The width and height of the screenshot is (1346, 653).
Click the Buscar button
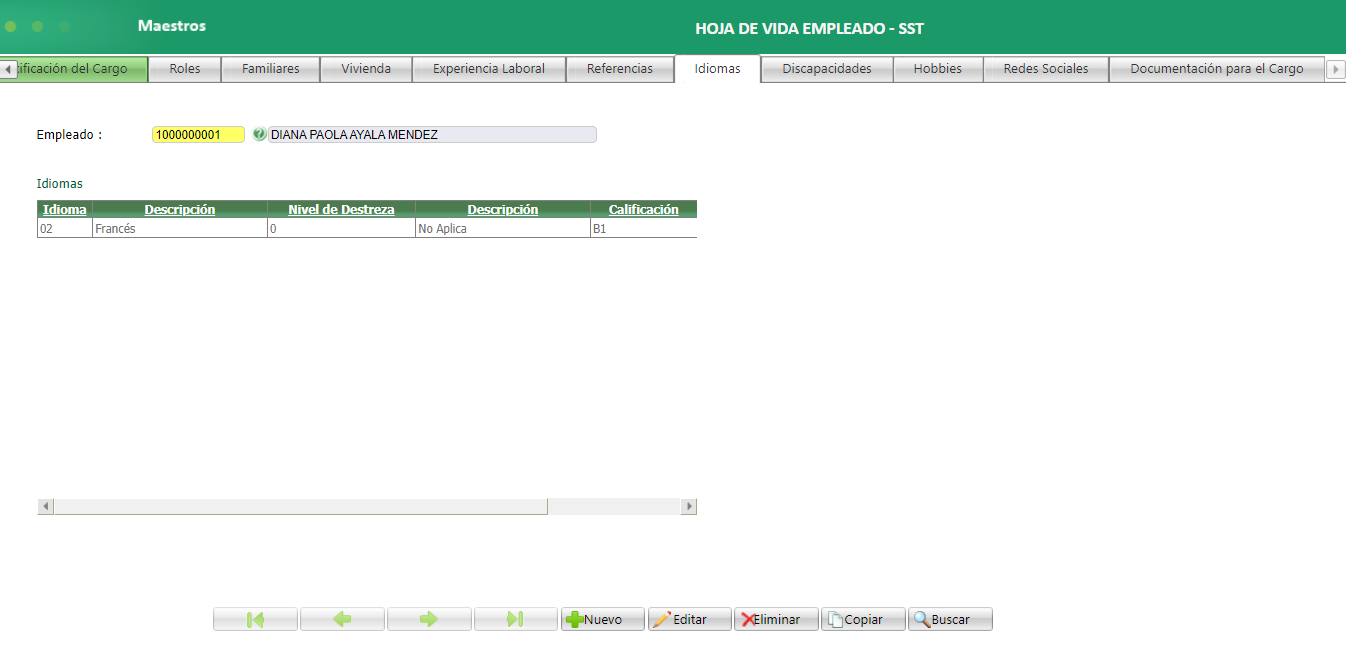(x=950, y=619)
